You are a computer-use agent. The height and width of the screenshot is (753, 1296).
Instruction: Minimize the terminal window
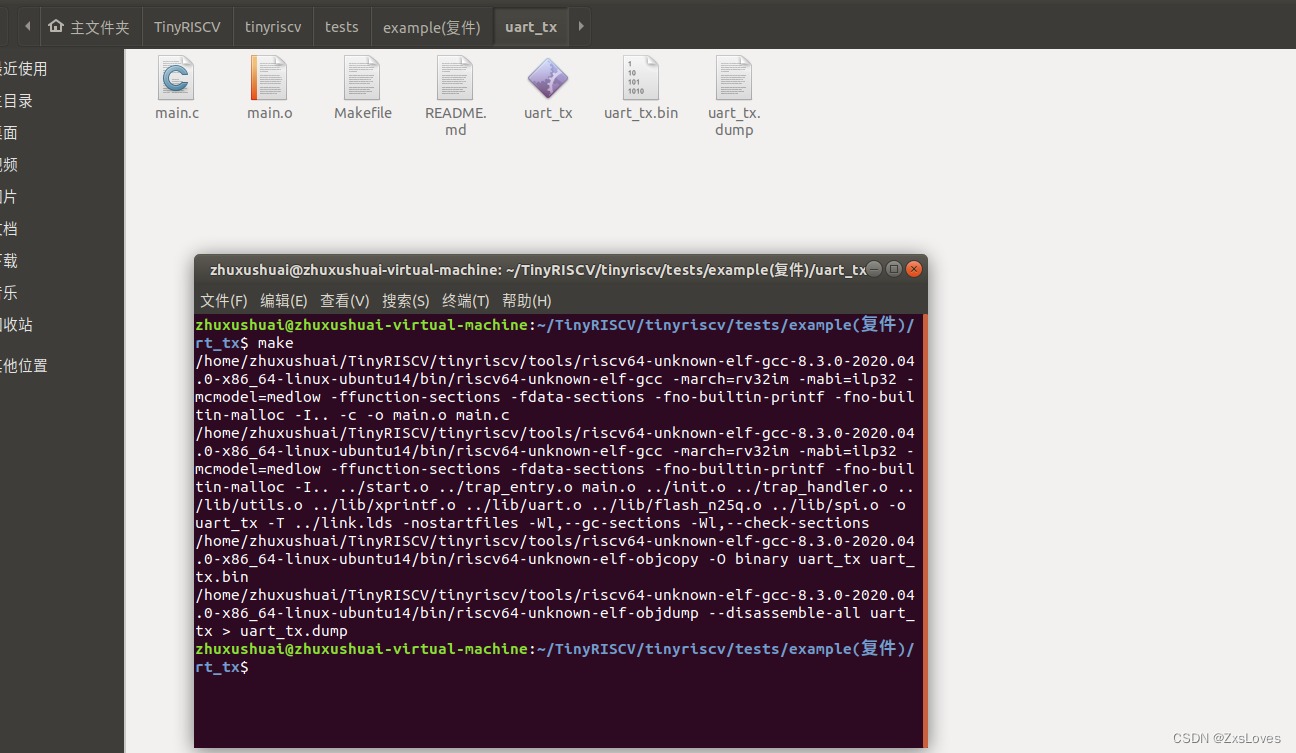click(875, 269)
